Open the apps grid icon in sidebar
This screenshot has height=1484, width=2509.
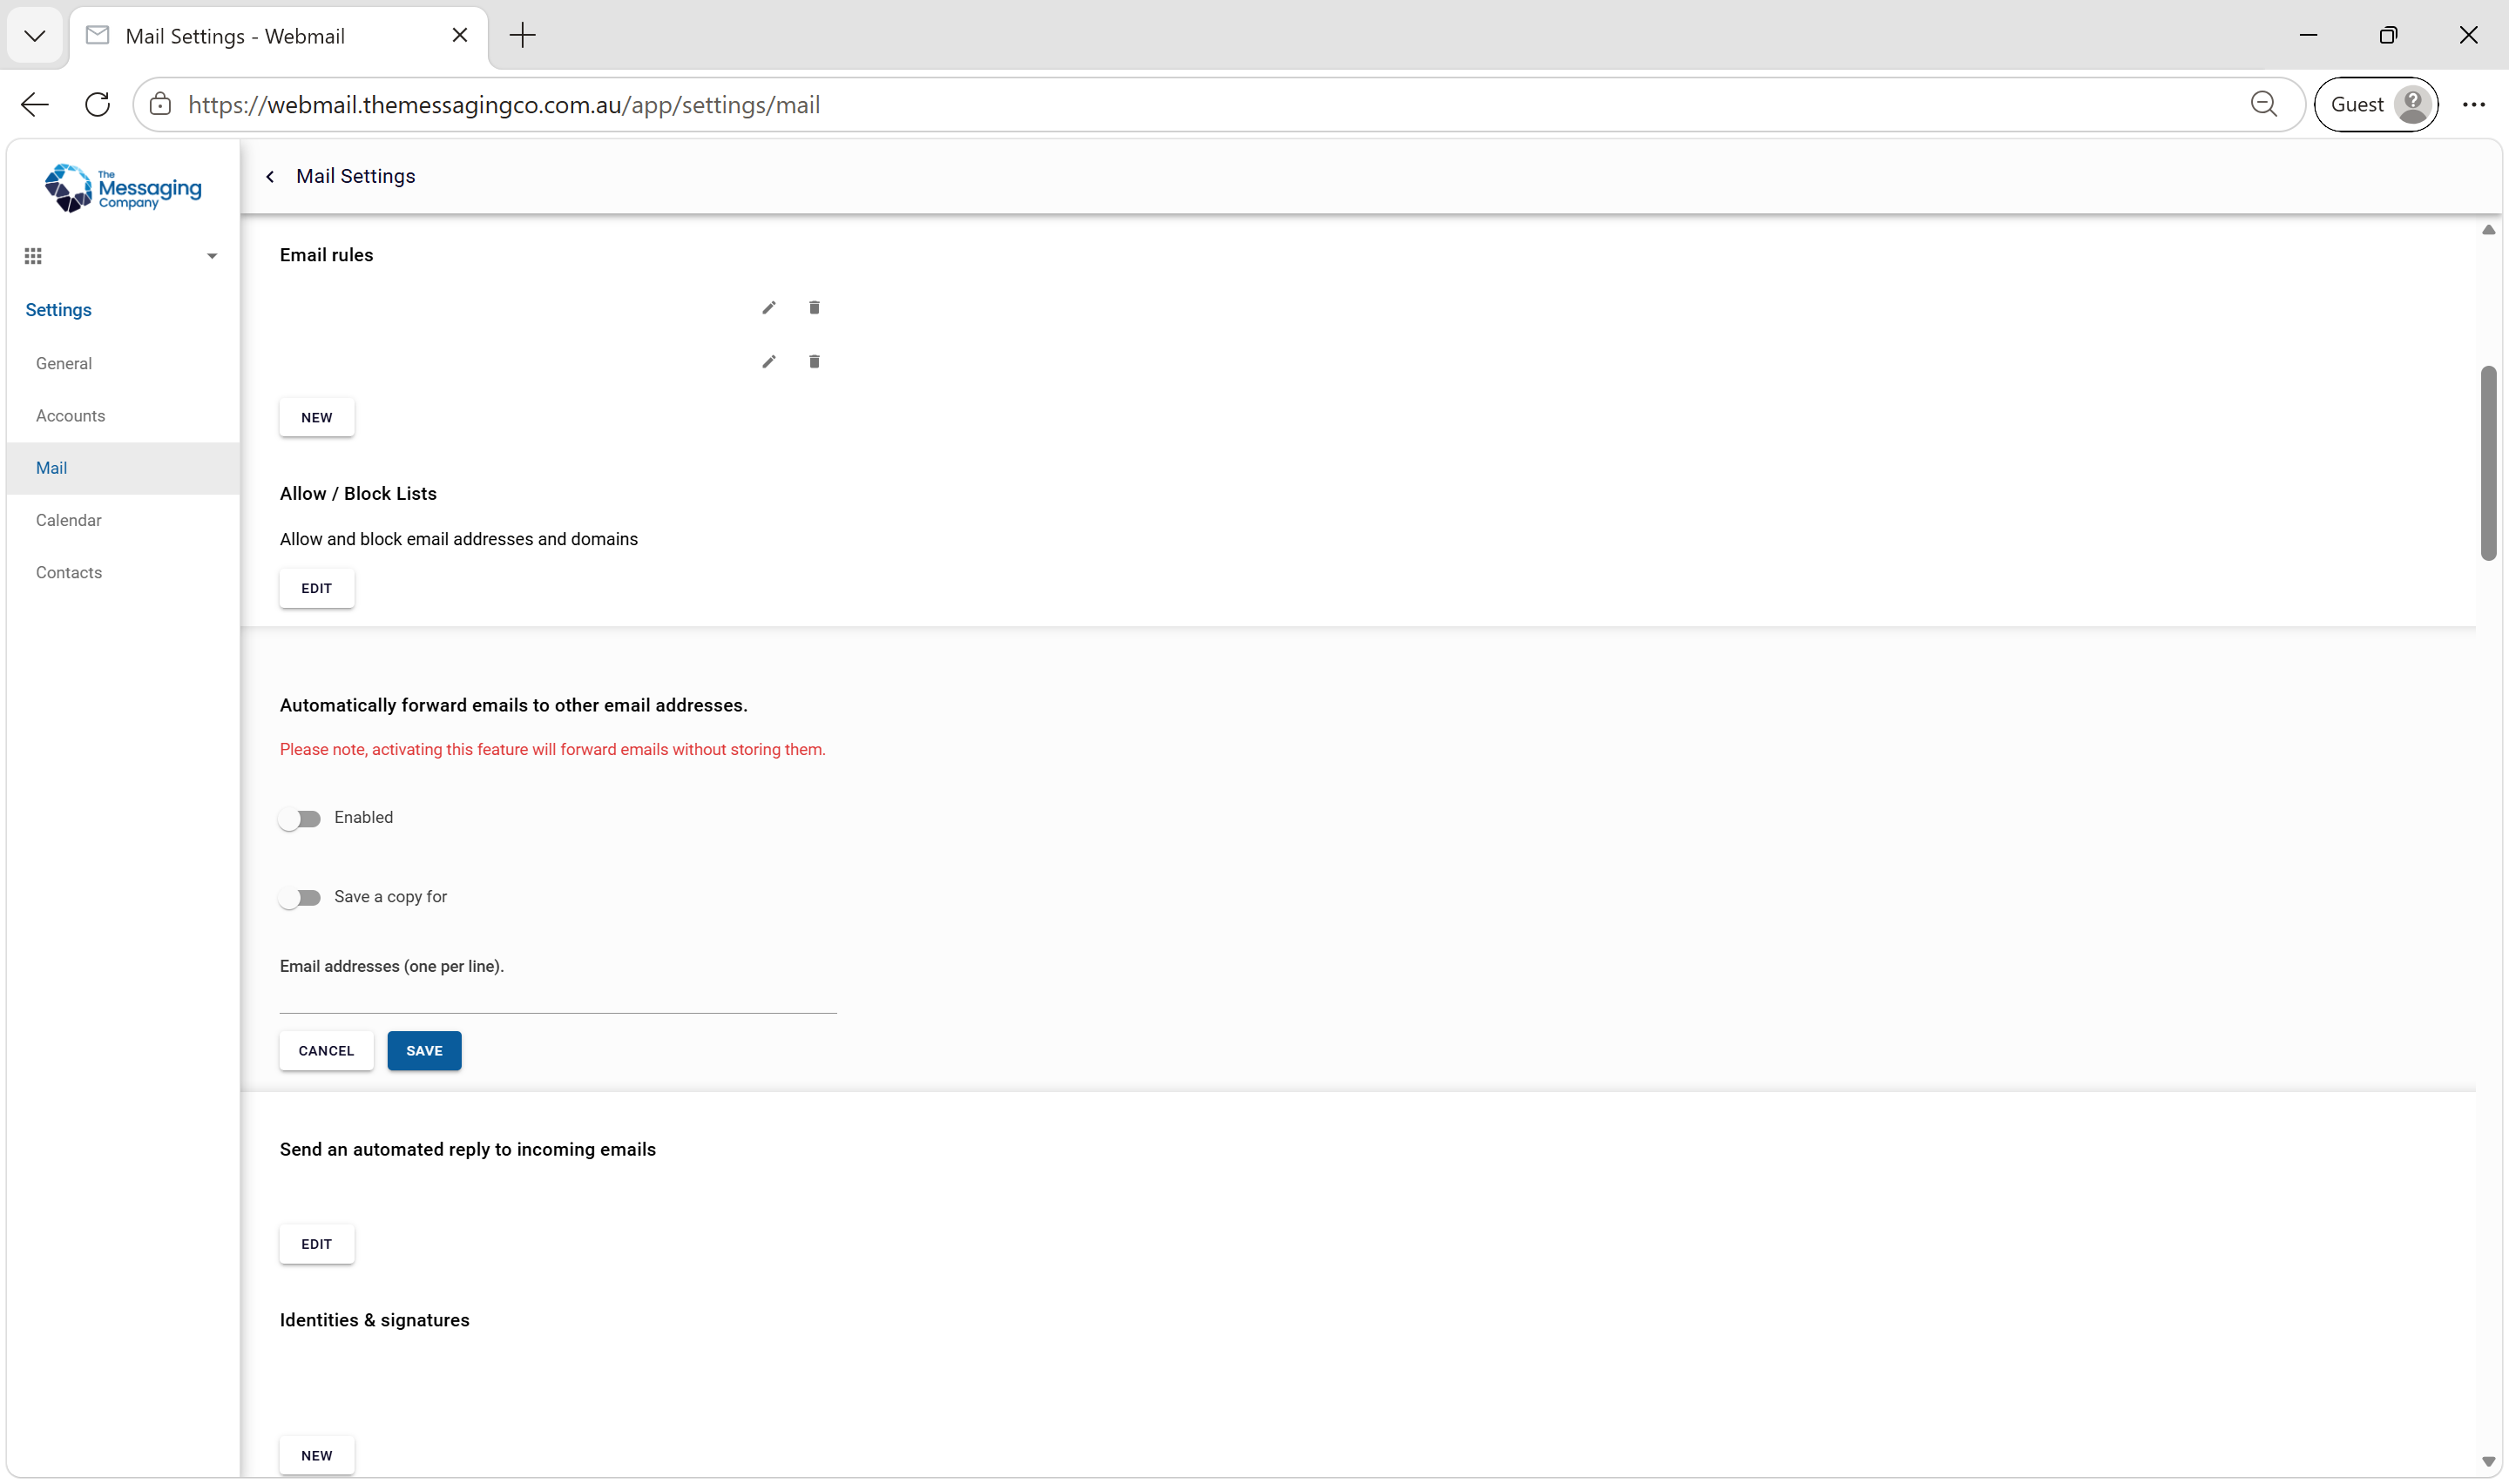pyautogui.click(x=33, y=256)
